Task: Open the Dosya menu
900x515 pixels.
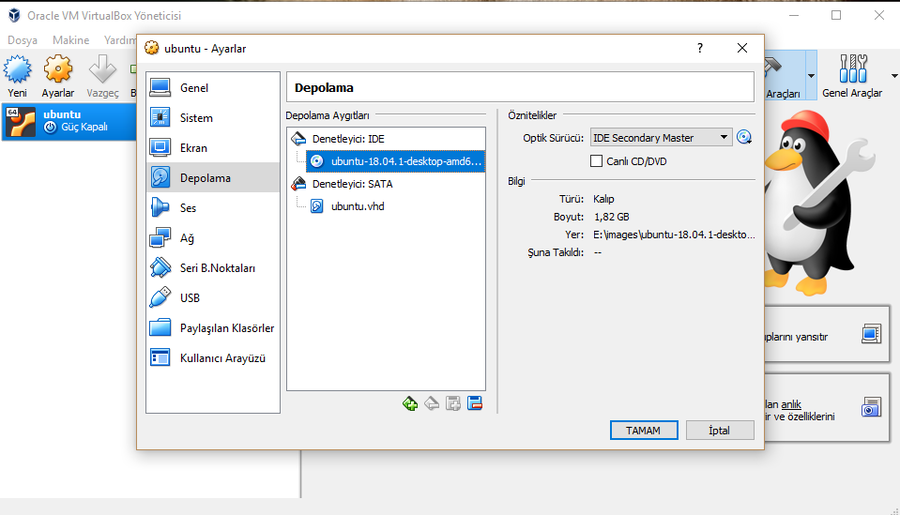Action: (x=22, y=40)
